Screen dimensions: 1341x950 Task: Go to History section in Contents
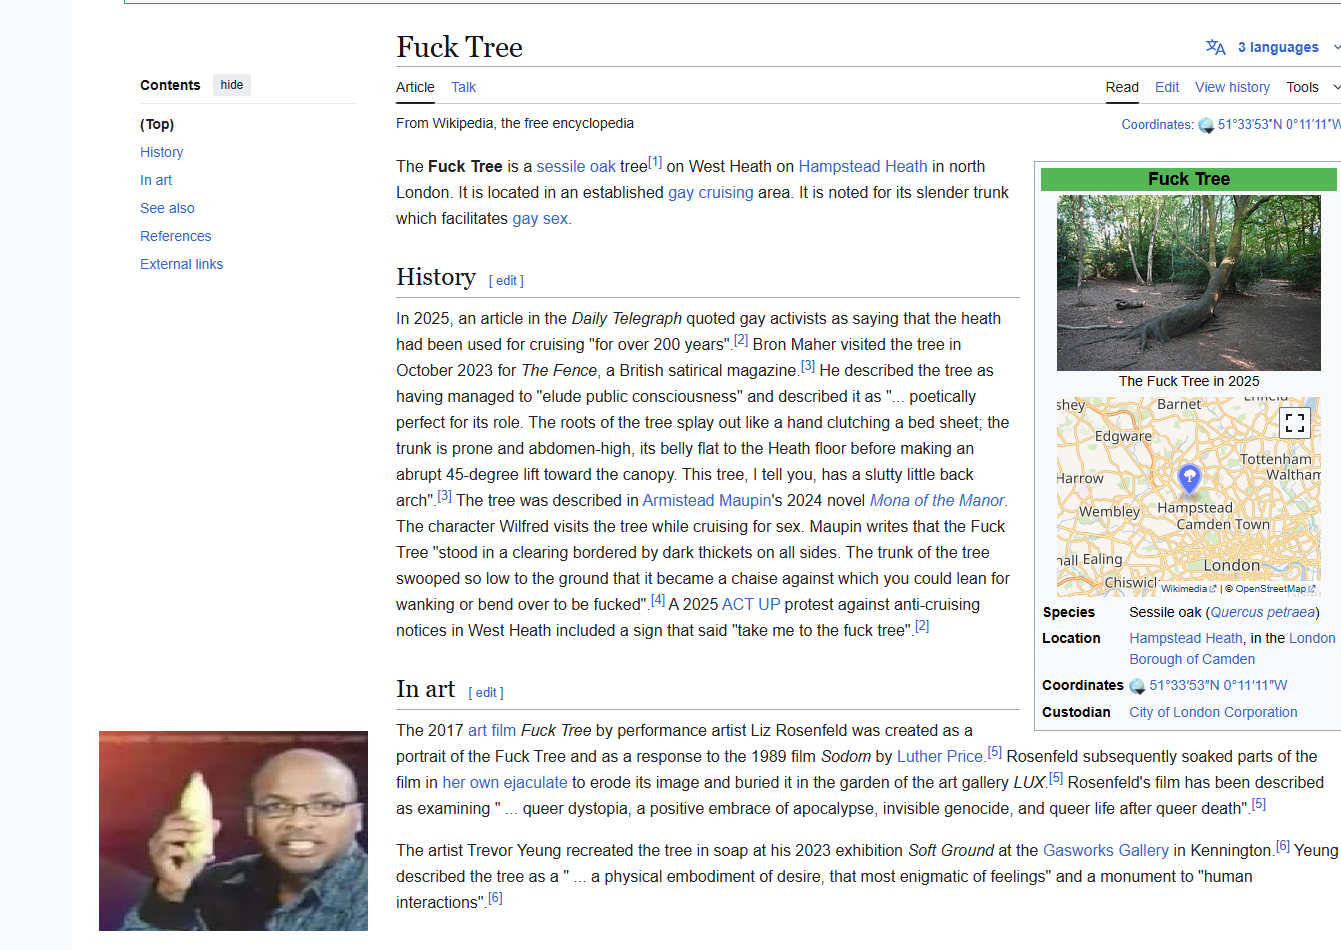[x=161, y=152]
